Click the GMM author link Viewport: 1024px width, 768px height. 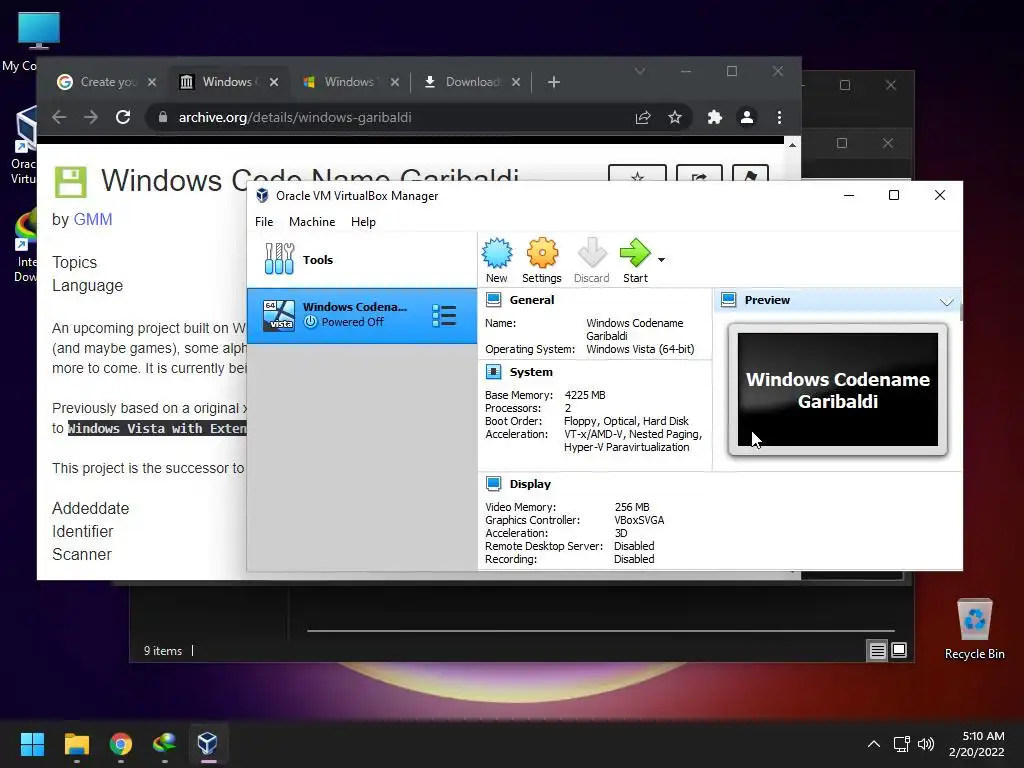pos(93,219)
